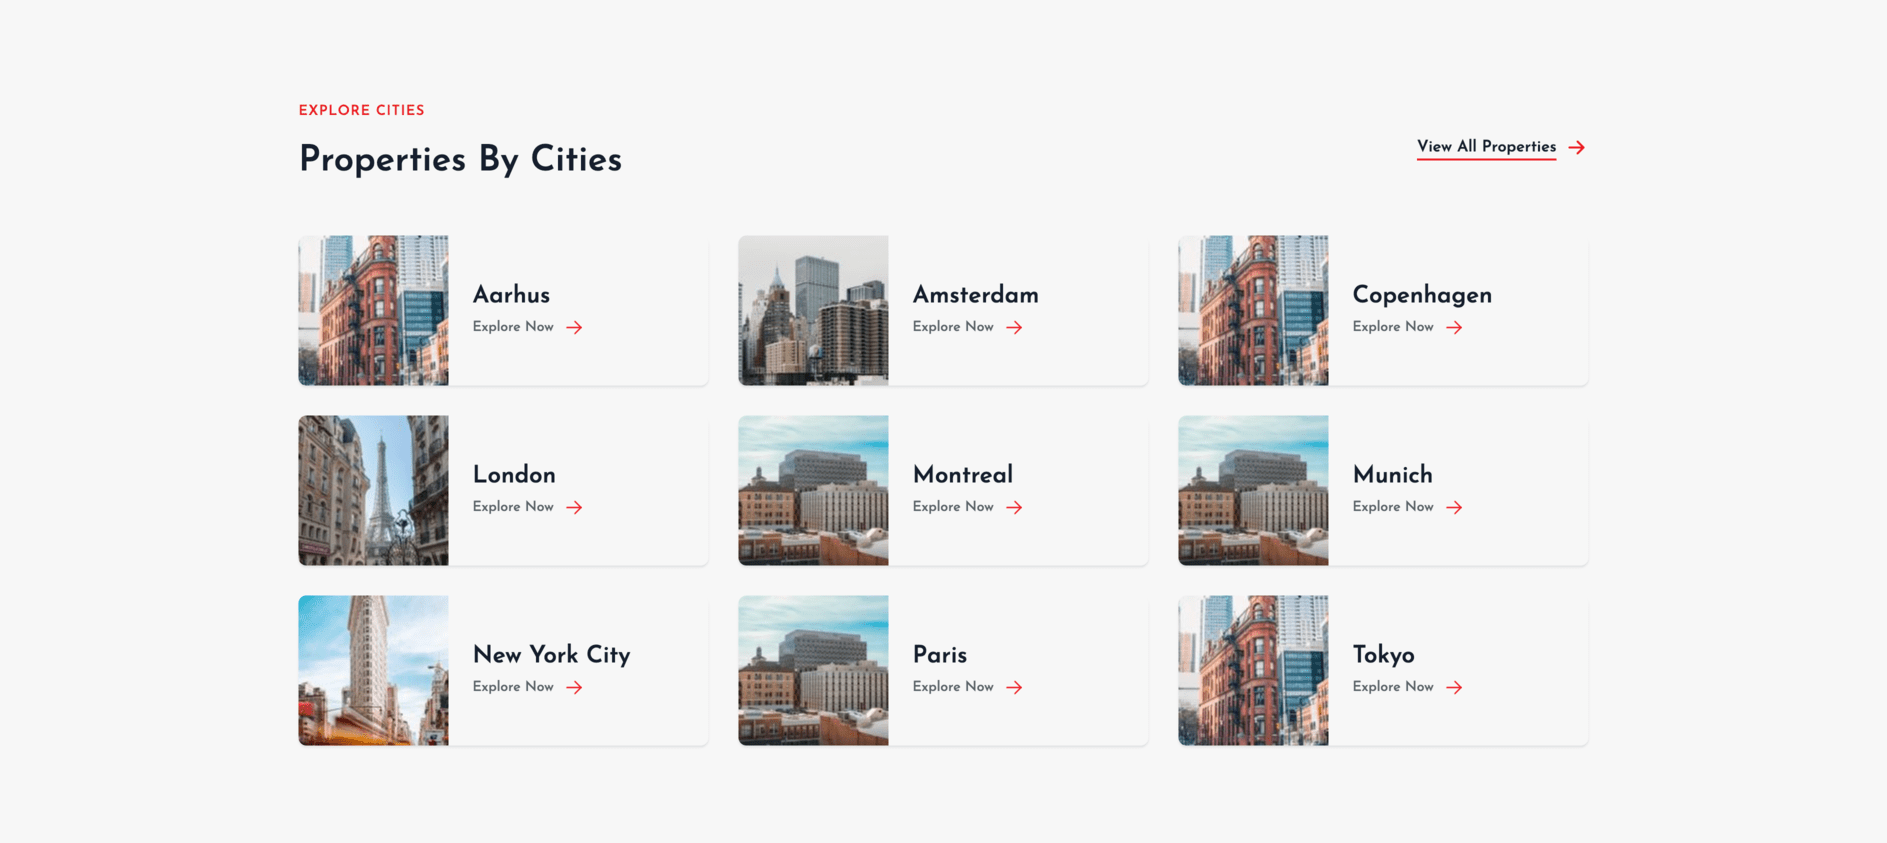Click the New York City Flatiron thumbnail
Image resolution: width=1887 pixels, height=843 pixels.
(x=373, y=670)
